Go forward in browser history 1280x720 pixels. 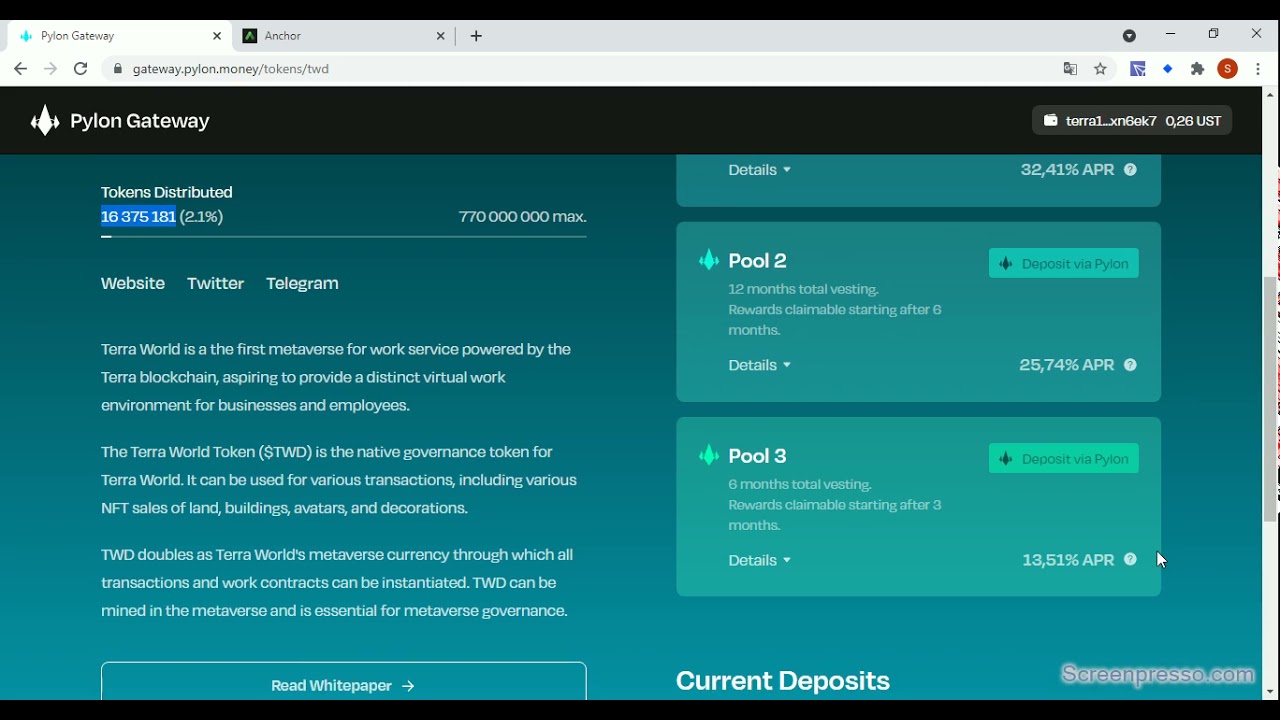tap(51, 69)
